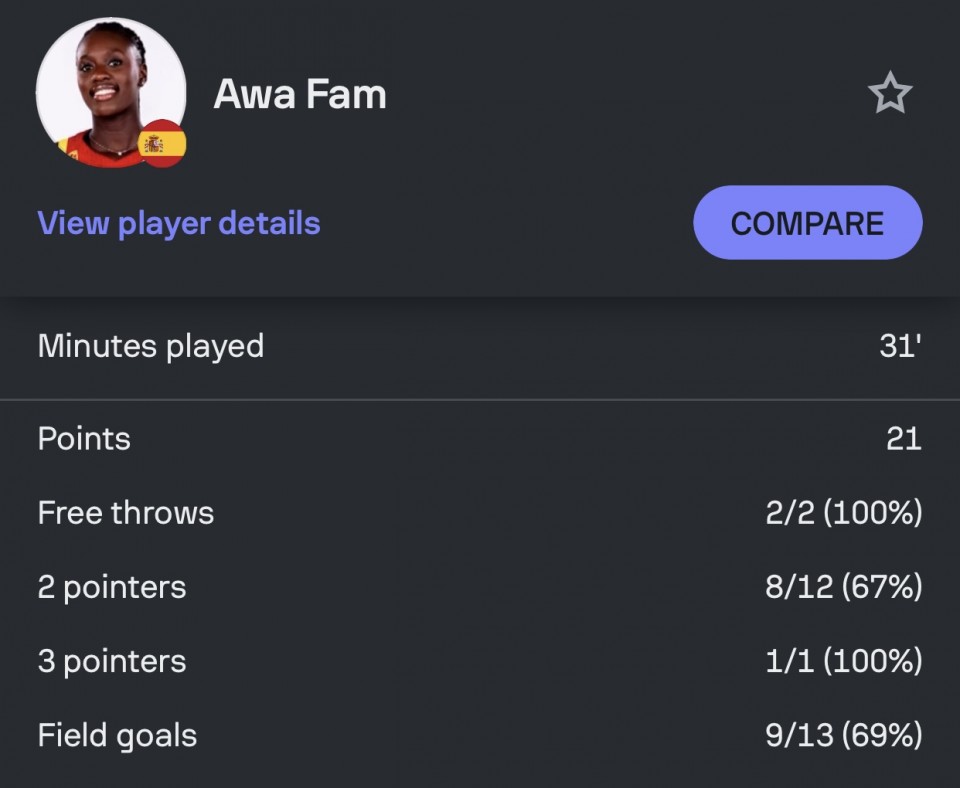The width and height of the screenshot is (960, 788).
Task: Click the Field goals label
Action: click(118, 735)
